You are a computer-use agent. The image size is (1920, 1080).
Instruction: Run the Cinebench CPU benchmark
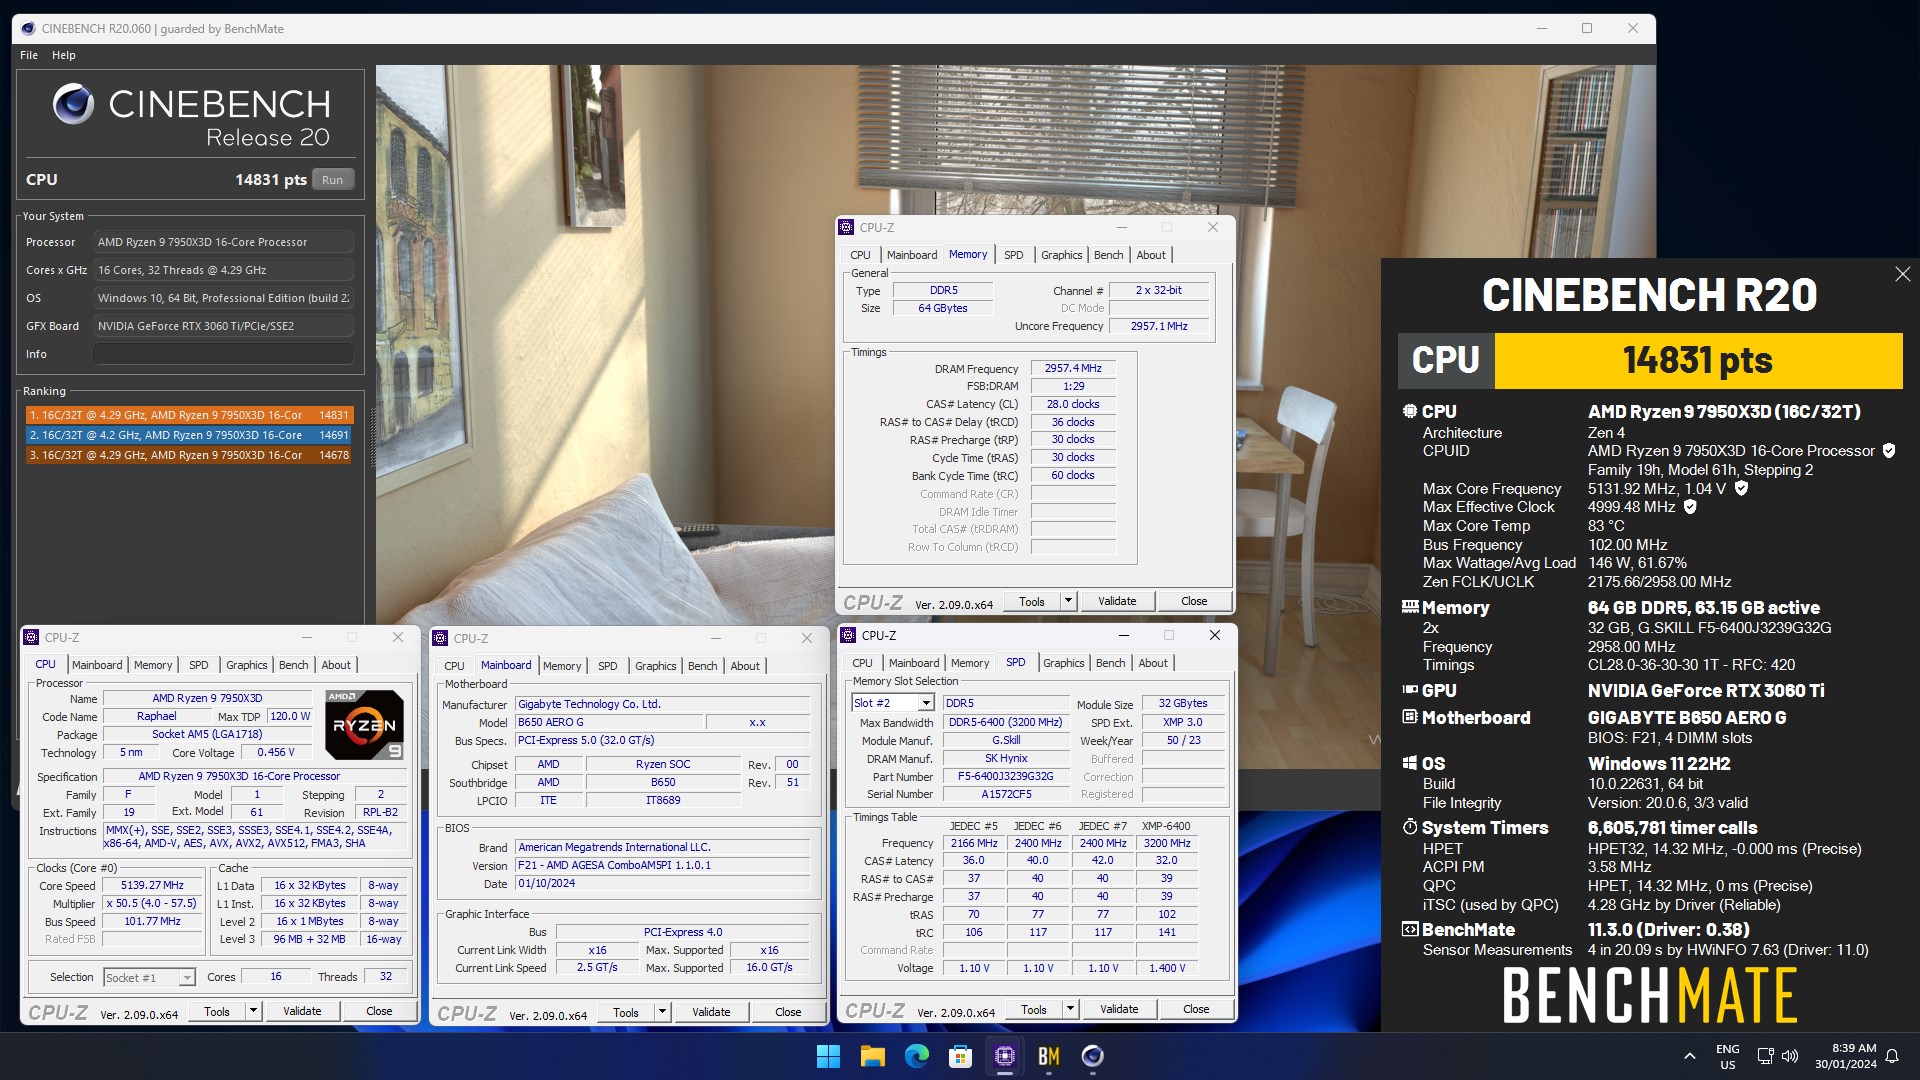coord(333,180)
